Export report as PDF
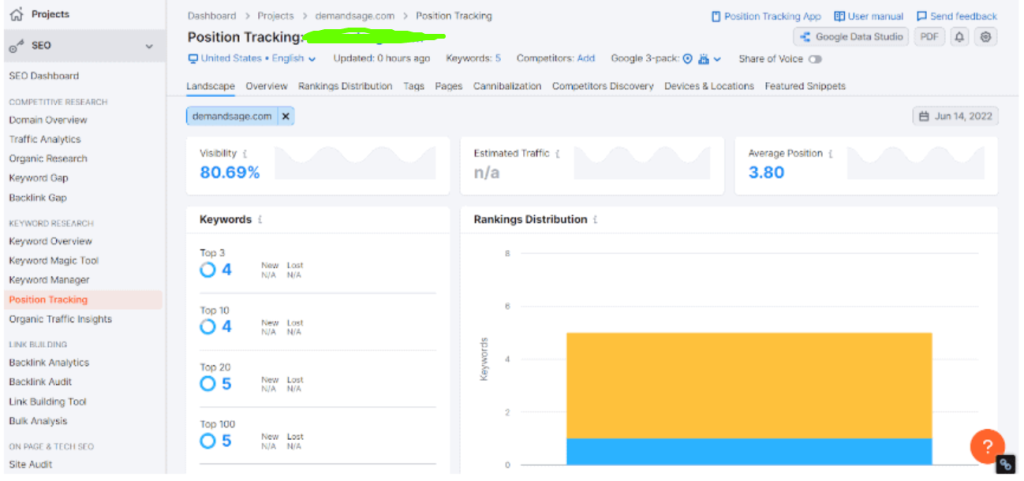Image resolution: width=1024 pixels, height=481 pixels. [929, 37]
